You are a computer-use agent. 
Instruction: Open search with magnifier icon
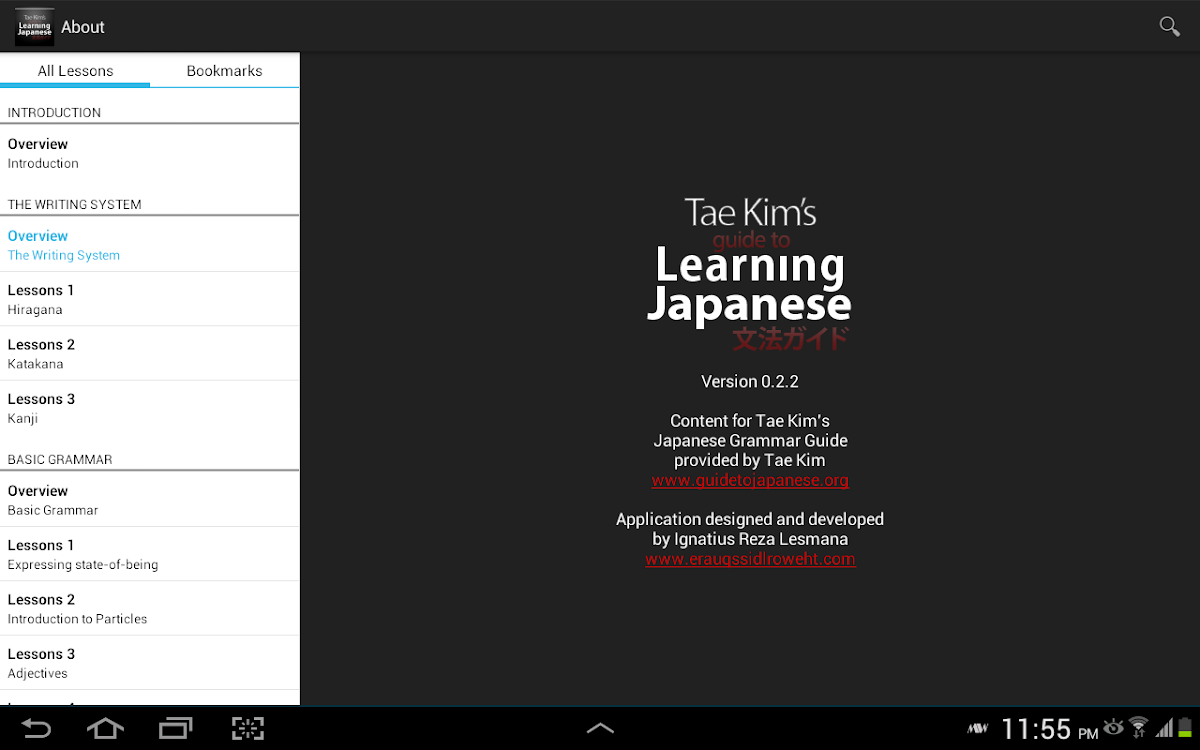pos(1169,27)
